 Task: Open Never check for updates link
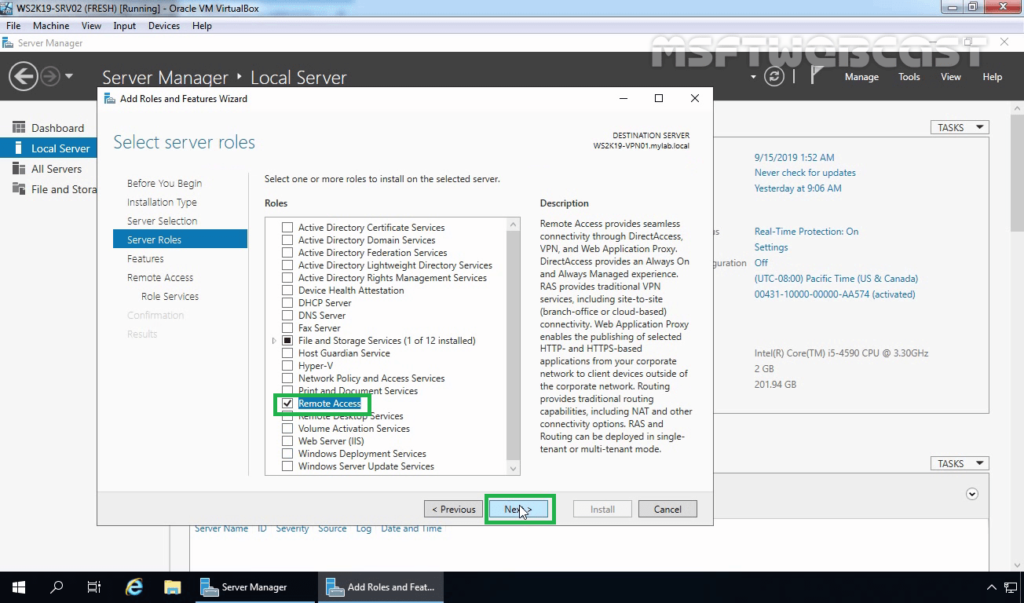805,172
